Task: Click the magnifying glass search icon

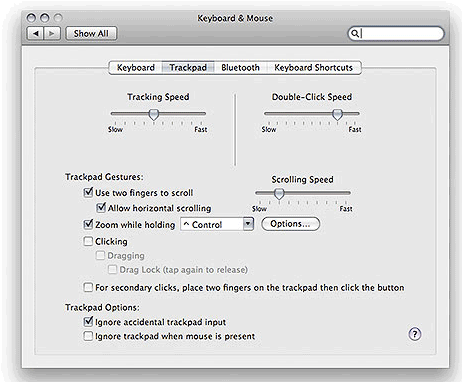Action: [355, 33]
